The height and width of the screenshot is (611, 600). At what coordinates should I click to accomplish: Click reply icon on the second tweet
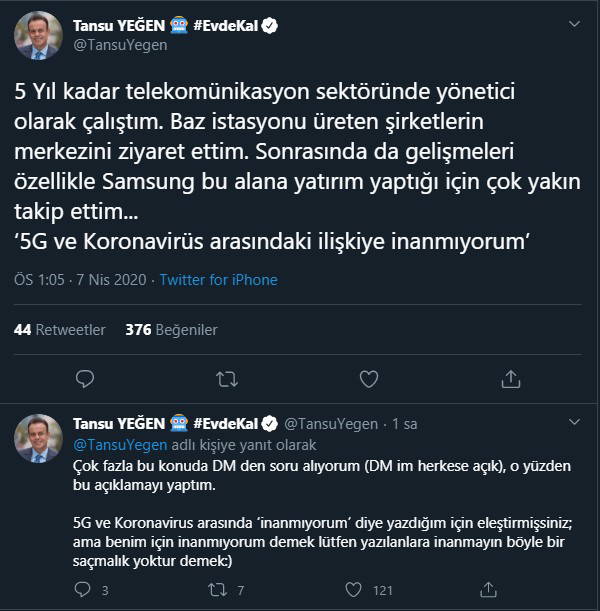tap(86, 590)
